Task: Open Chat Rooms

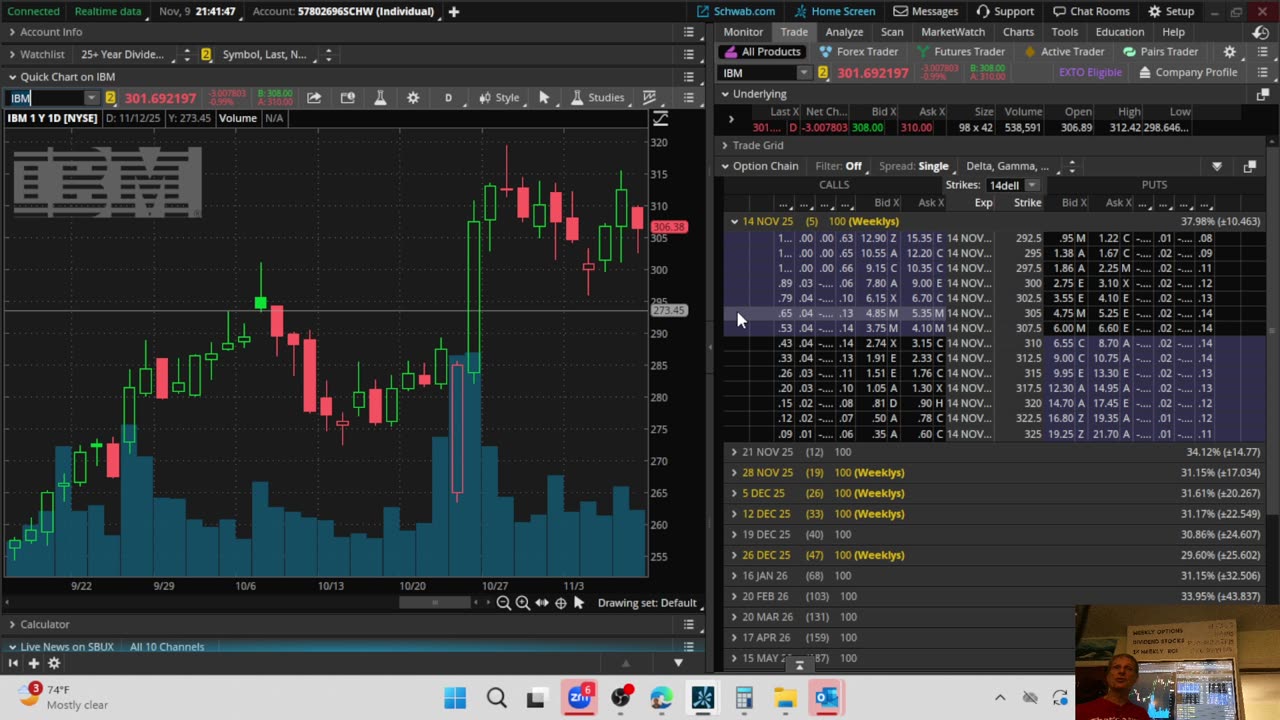Action: point(1093,12)
